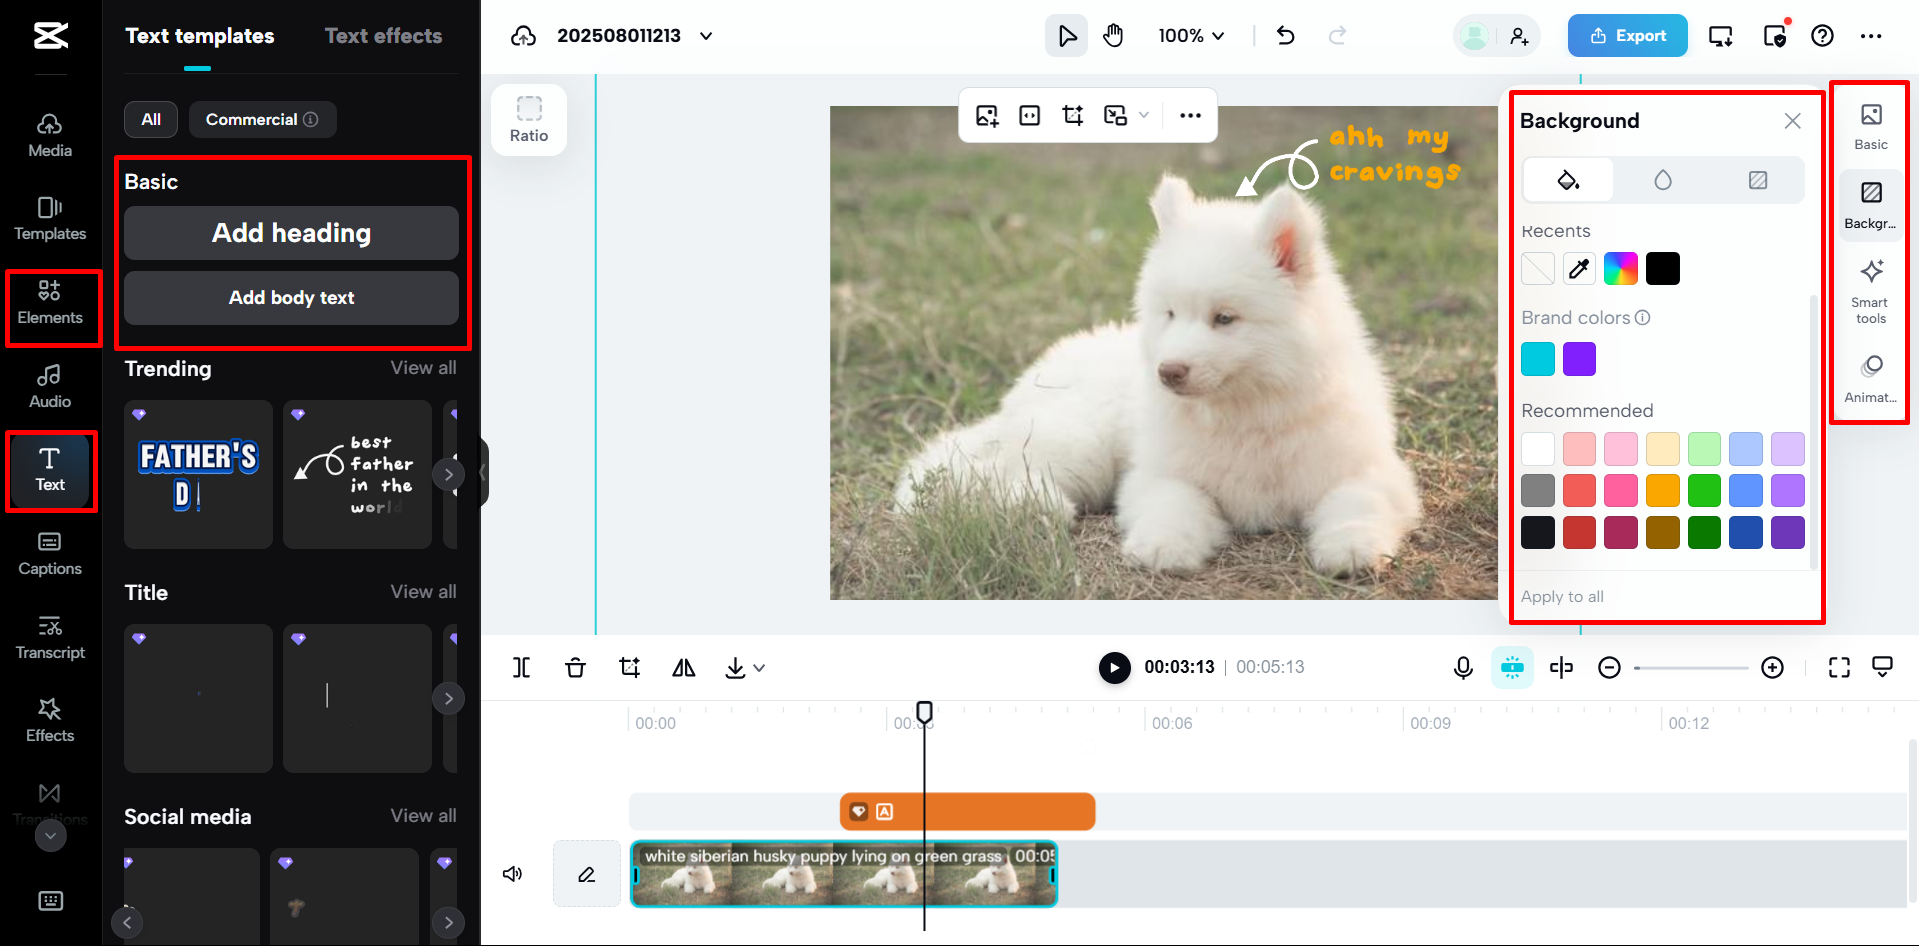Click the cover edit pencil button
Viewport: 1919px width, 946px height.
coord(587,874)
